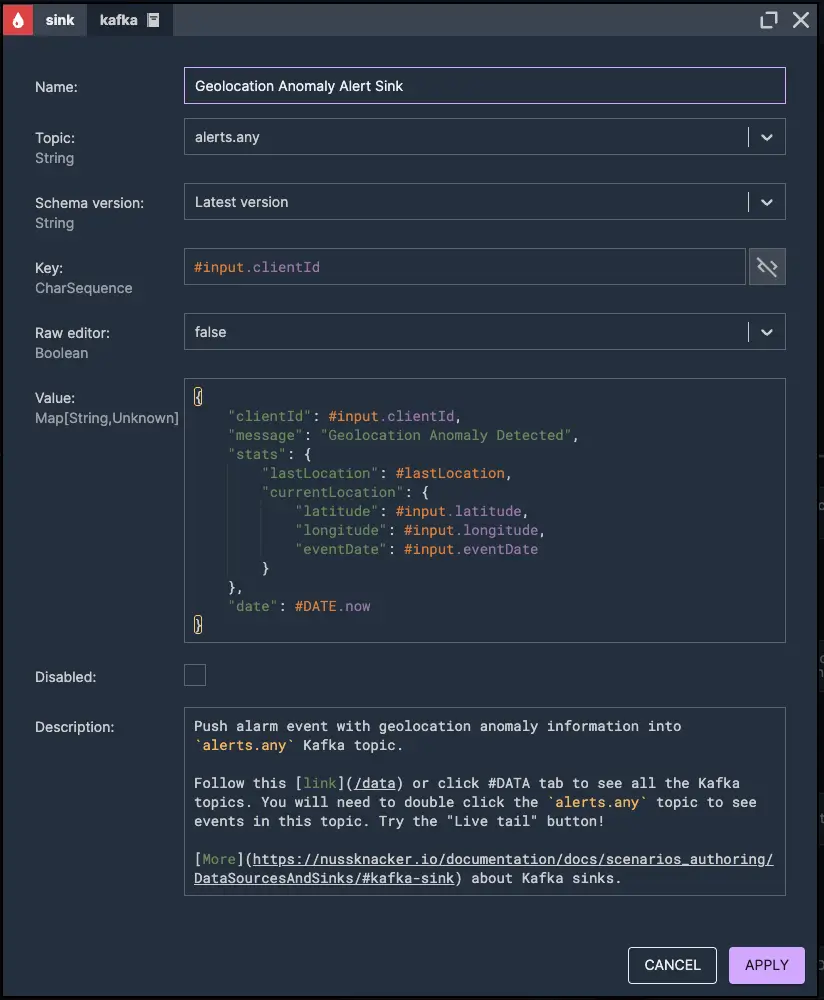Toggle the Key expression editor switch icon
This screenshot has height=1000, width=824.
pyautogui.click(x=767, y=267)
